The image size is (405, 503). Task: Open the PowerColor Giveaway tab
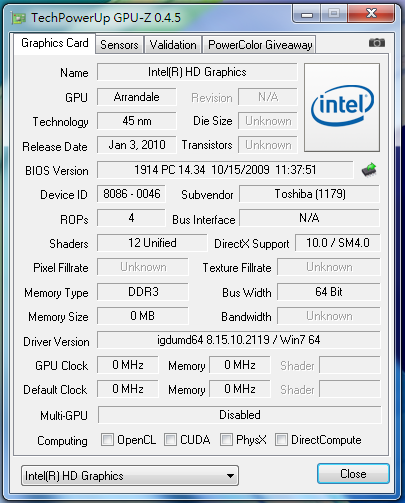[x=259, y=45]
